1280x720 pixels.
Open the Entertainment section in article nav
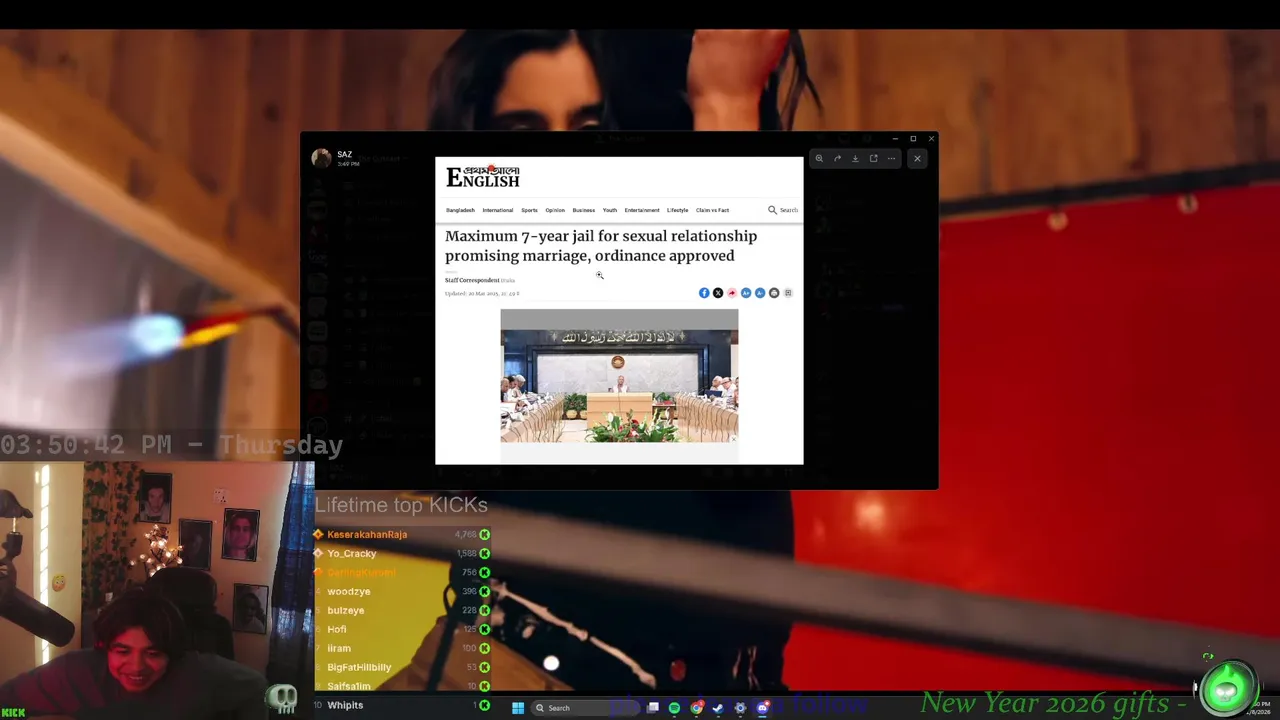642,210
